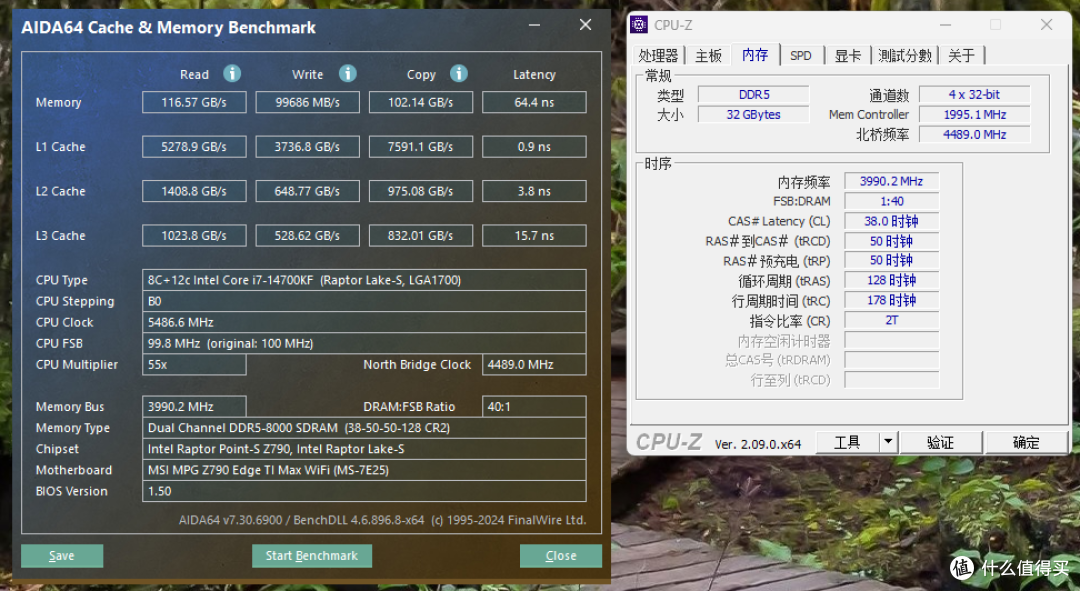Viewport: 1080px width, 591px height.
Task: Minimize the AIDA64 benchmark window
Action: coord(534,25)
